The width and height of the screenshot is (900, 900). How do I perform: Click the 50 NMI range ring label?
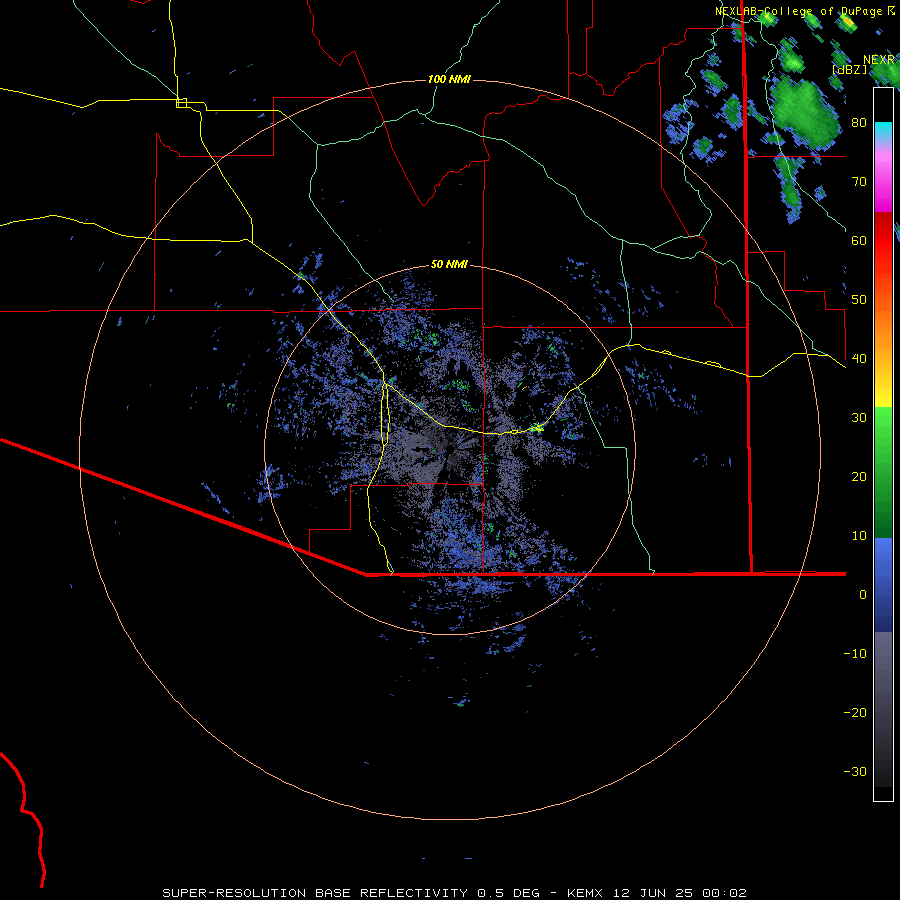(x=449, y=264)
